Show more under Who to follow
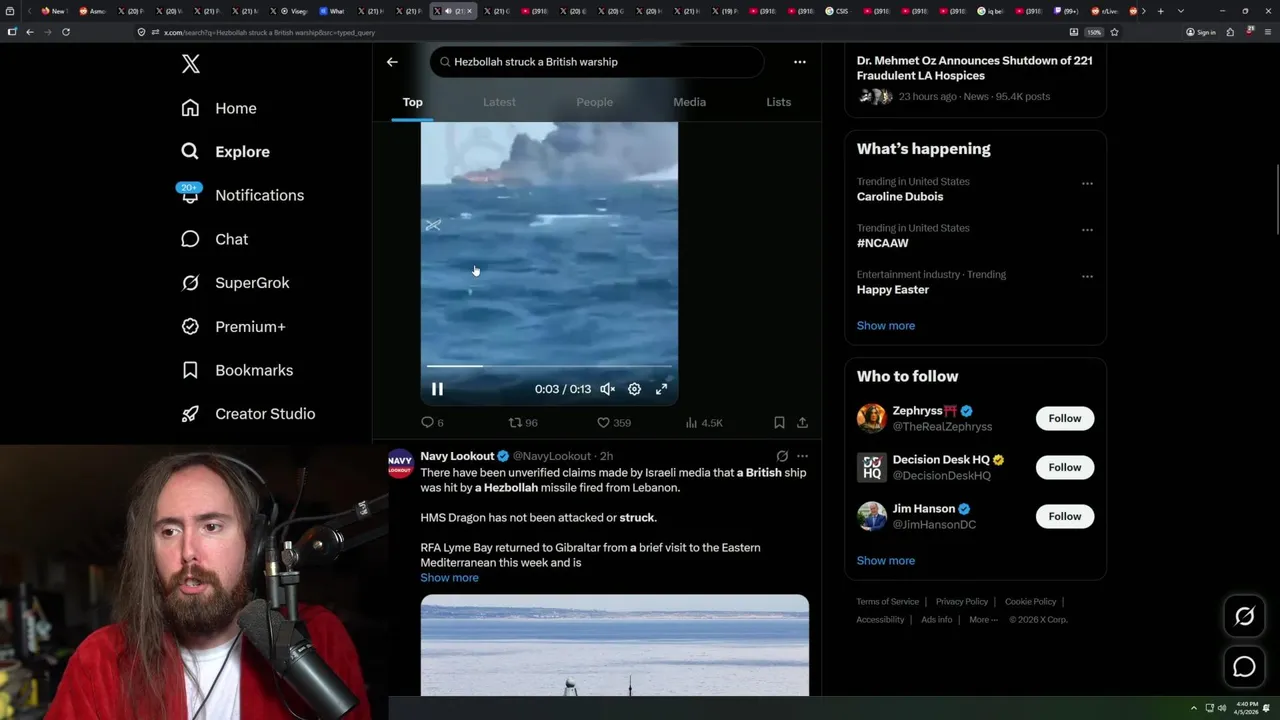The image size is (1280, 720). click(885, 561)
